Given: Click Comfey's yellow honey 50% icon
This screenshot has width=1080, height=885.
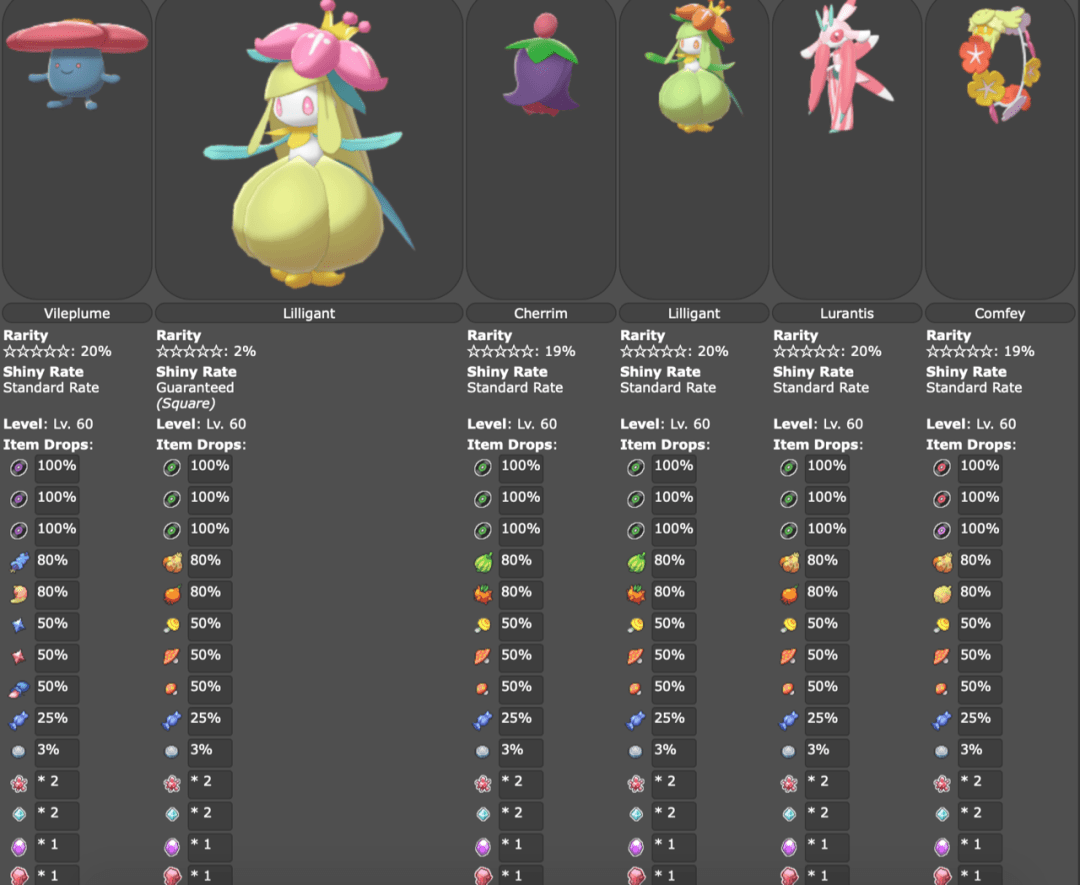Looking at the screenshot, I should coord(942,625).
